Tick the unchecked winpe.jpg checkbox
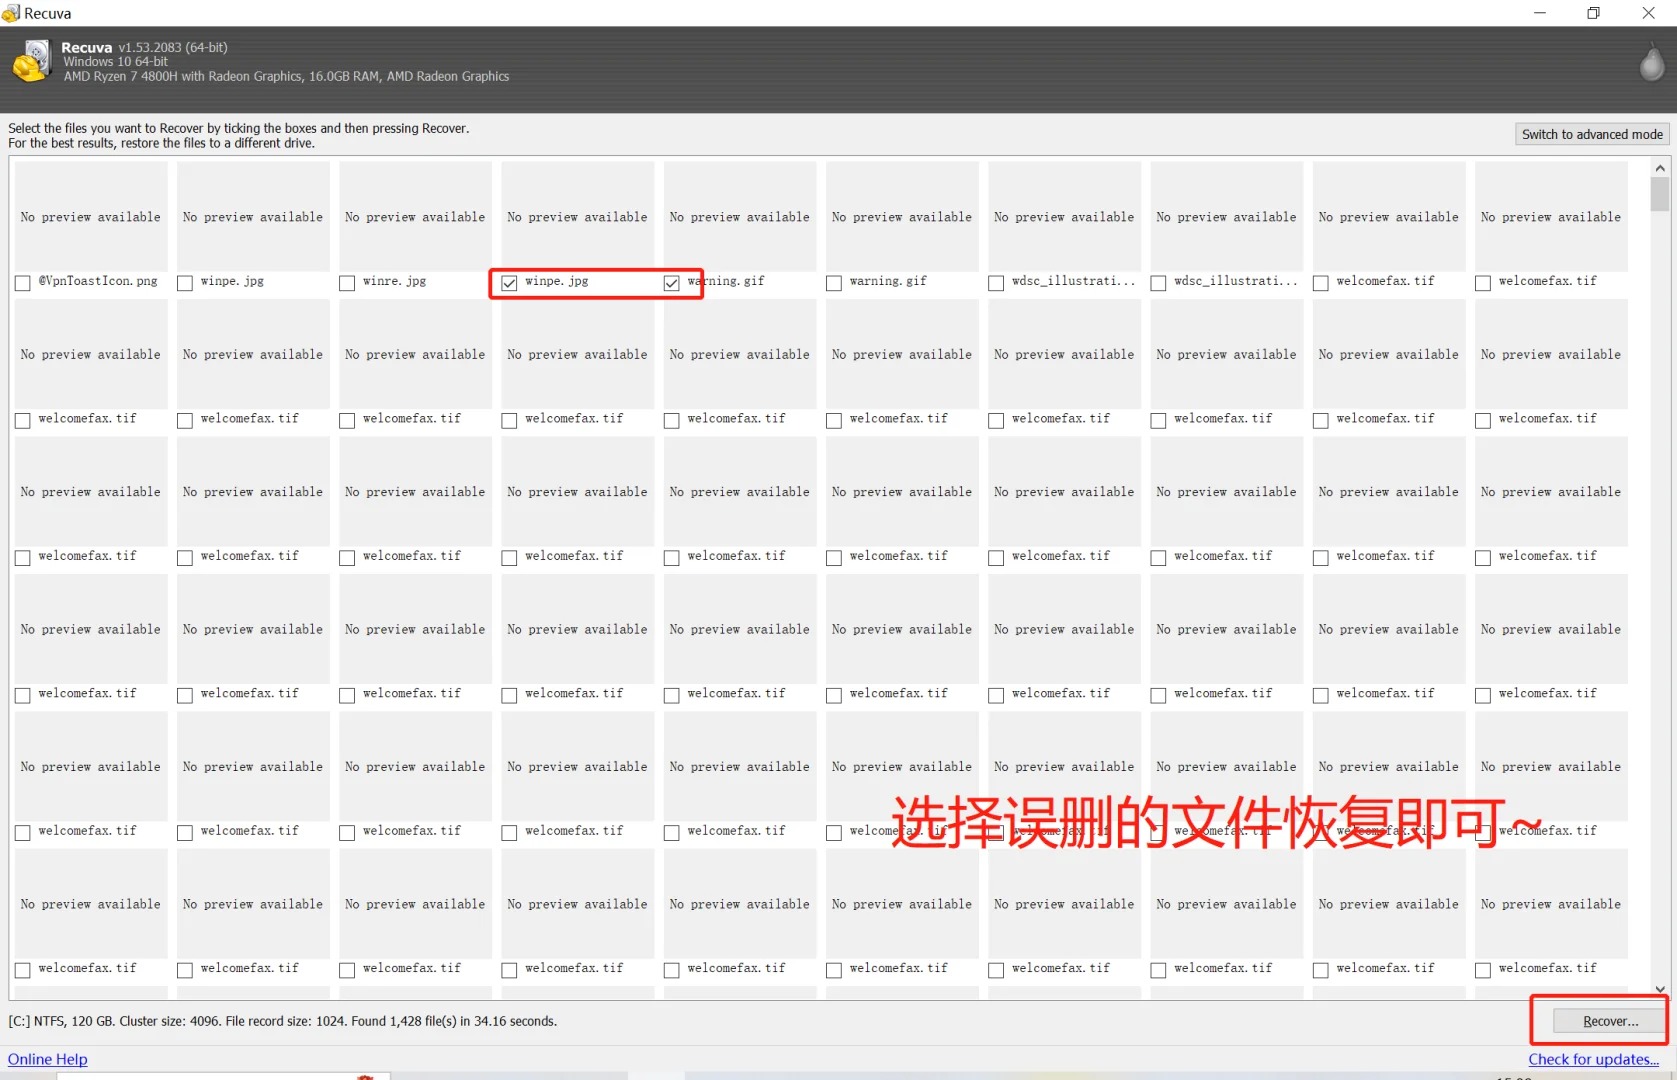The height and width of the screenshot is (1080, 1677). point(185,283)
